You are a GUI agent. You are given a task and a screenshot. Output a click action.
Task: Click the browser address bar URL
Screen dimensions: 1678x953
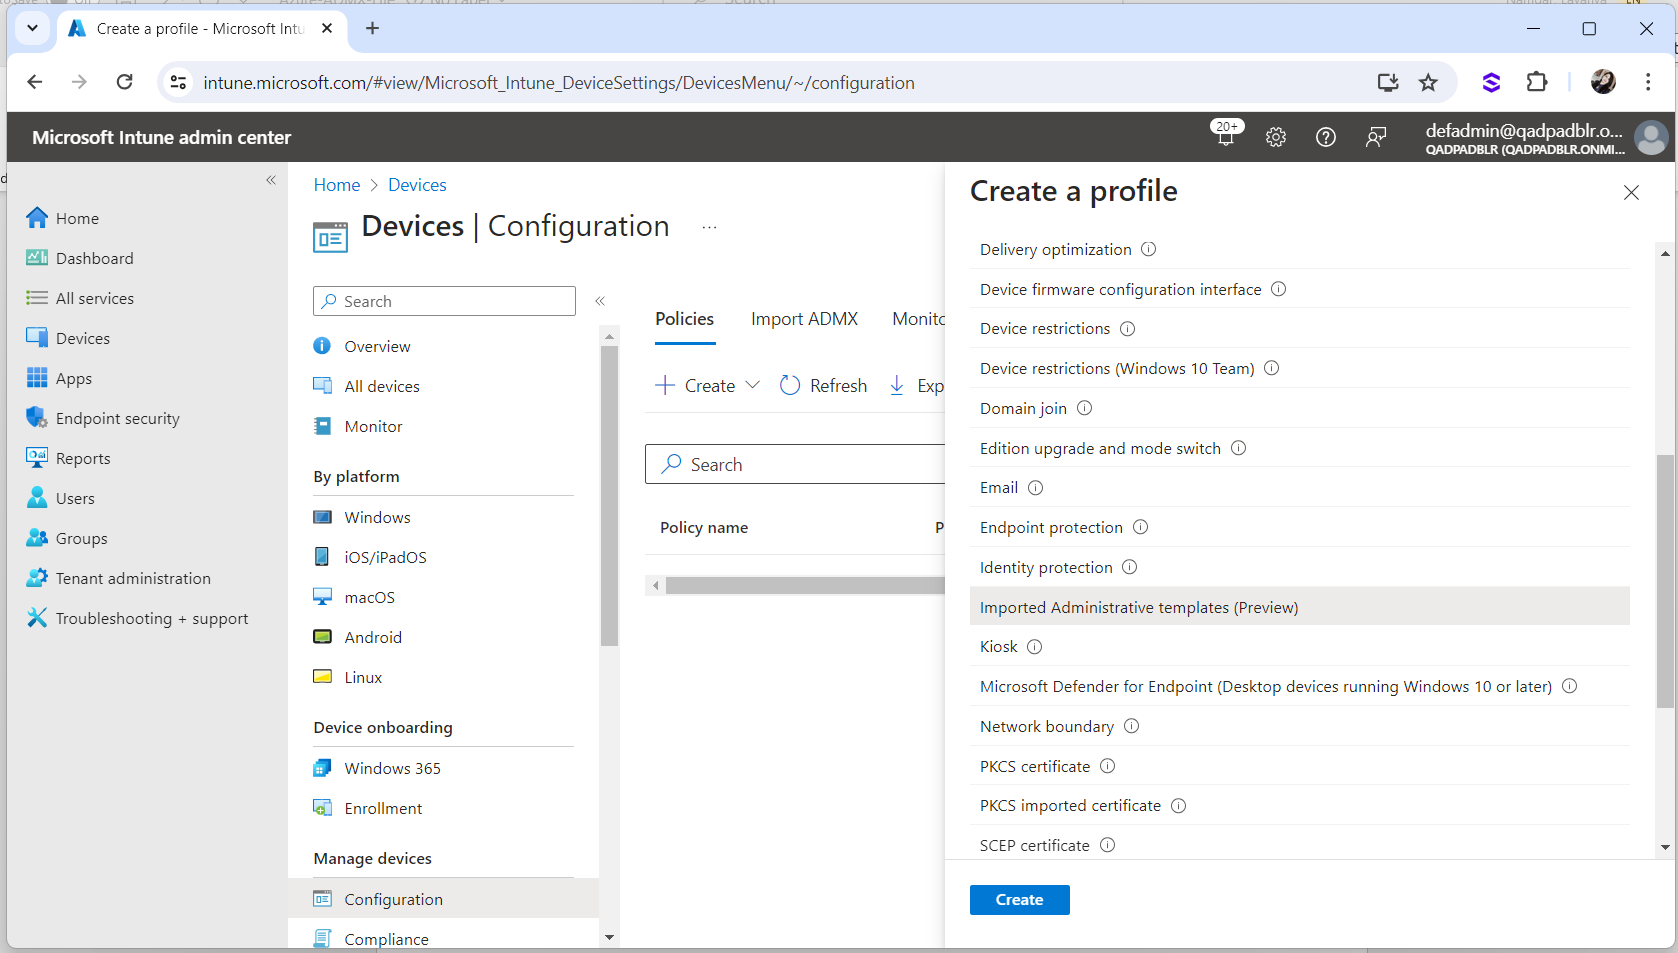pos(559,82)
